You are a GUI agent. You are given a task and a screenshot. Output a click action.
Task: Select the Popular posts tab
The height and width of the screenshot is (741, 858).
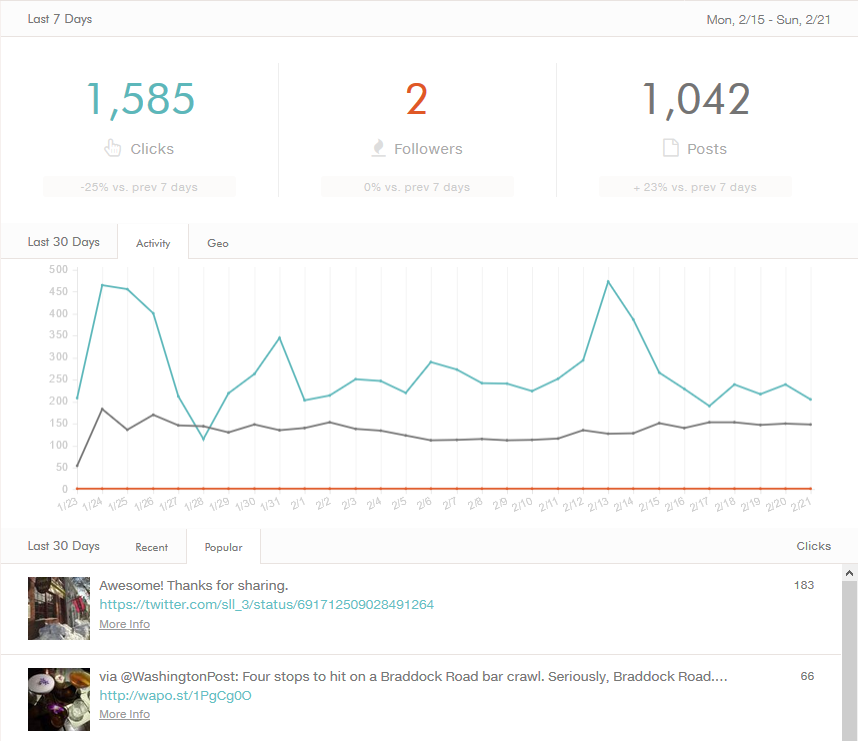point(223,547)
